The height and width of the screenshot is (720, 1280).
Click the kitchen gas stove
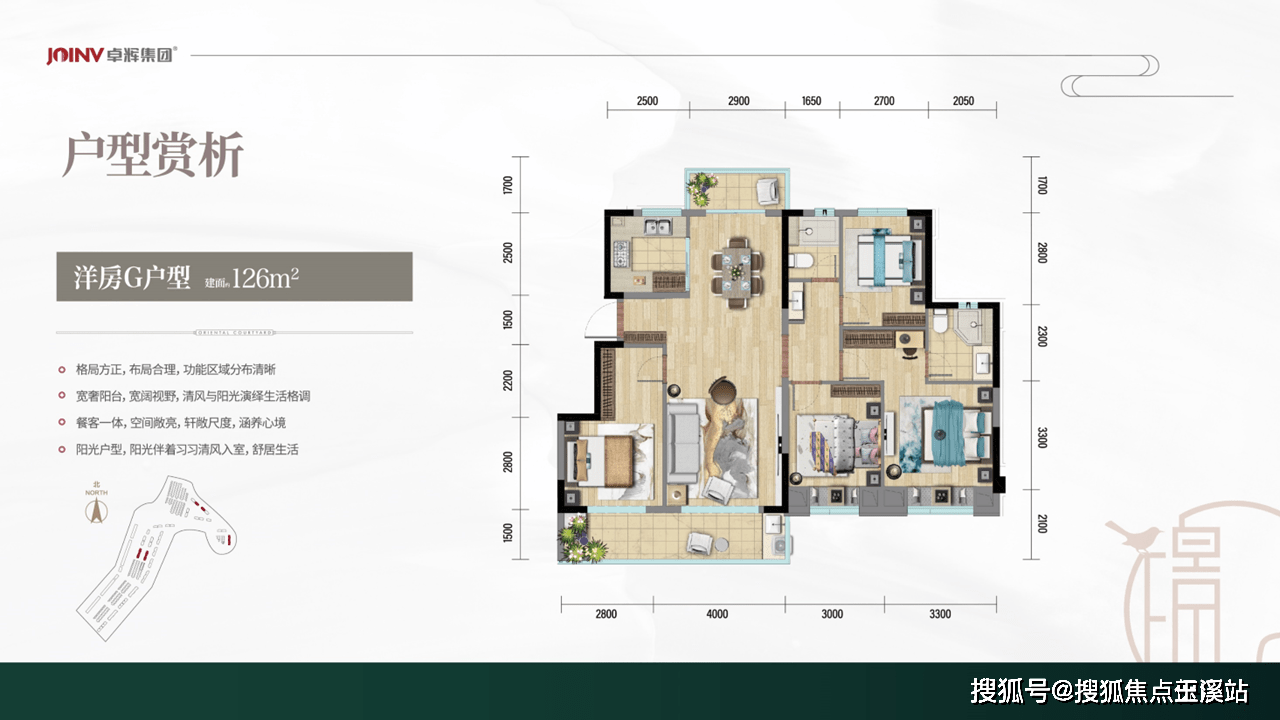coord(622,254)
